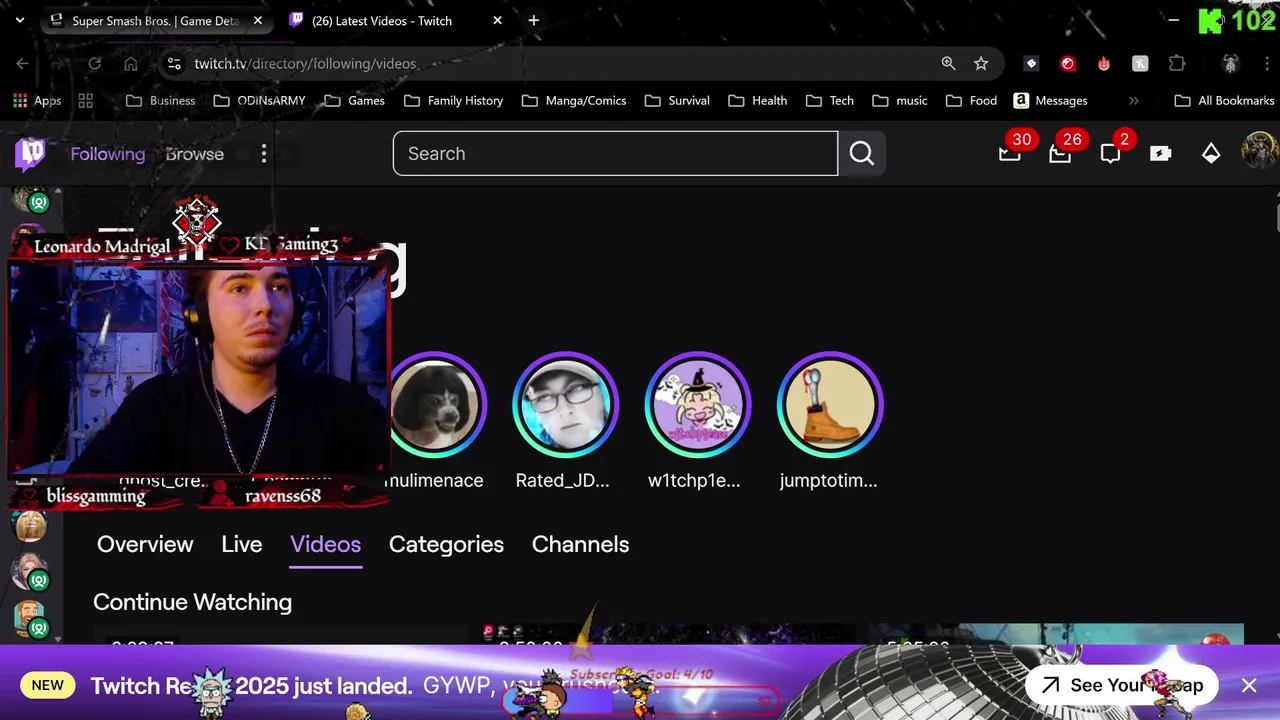
Task: Switch to the Latest Videos Twitch tab
Action: click(395, 20)
